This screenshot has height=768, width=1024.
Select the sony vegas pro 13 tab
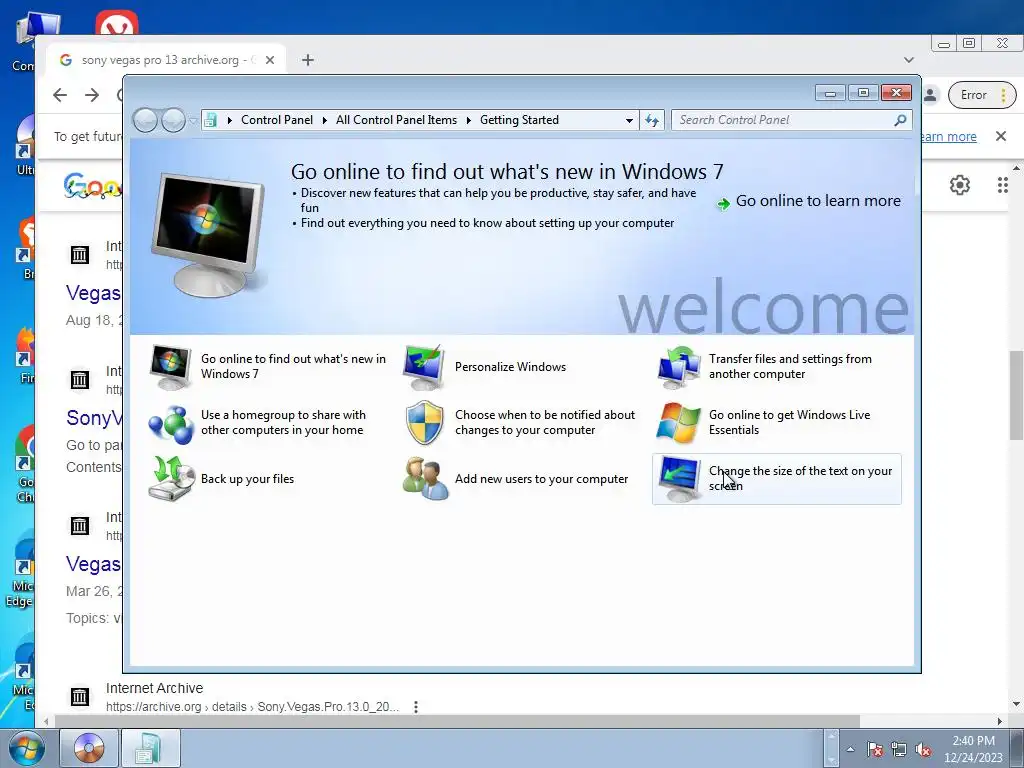[x=167, y=60]
